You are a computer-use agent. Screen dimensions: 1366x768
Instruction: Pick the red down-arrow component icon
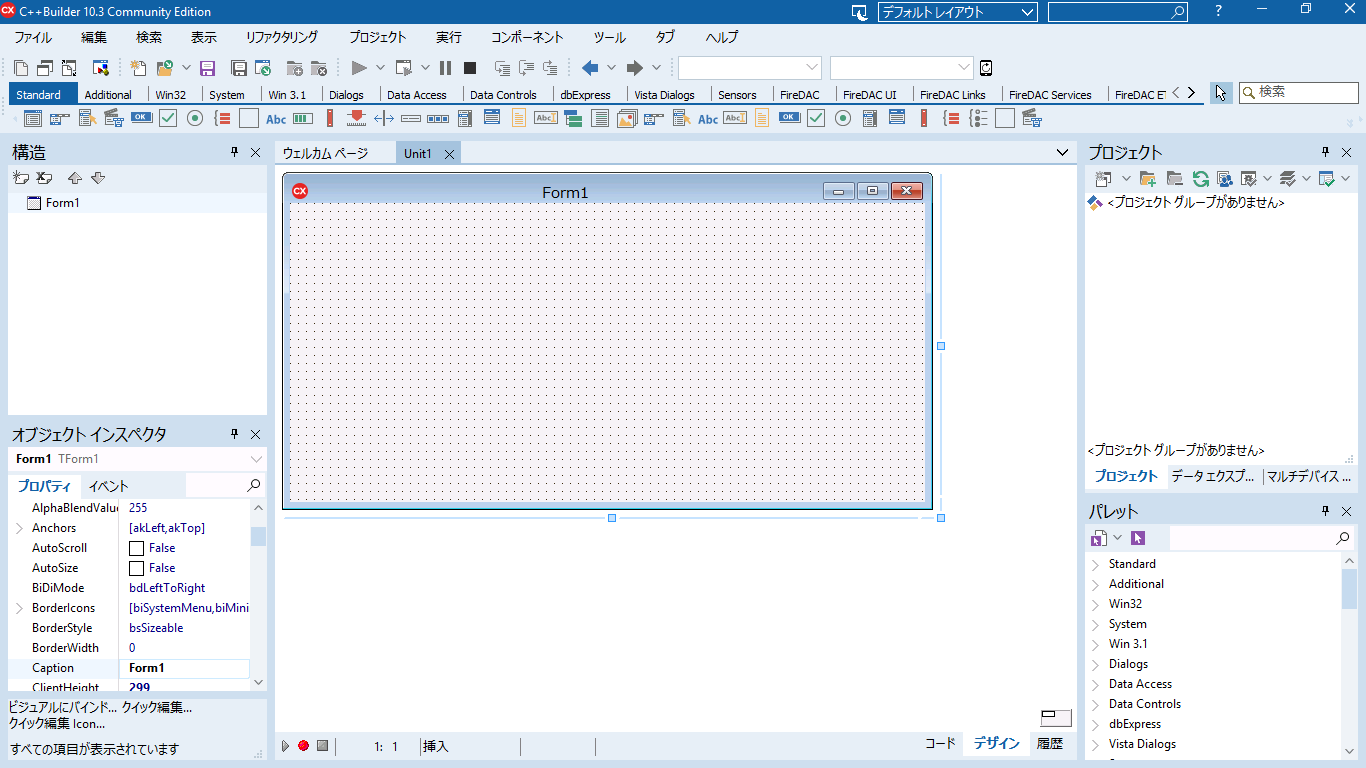[x=357, y=118]
